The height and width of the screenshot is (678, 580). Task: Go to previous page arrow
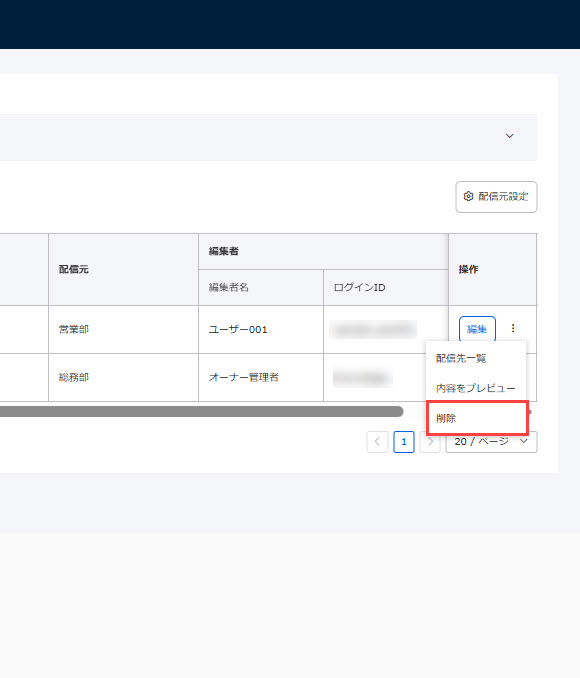pos(377,441)
